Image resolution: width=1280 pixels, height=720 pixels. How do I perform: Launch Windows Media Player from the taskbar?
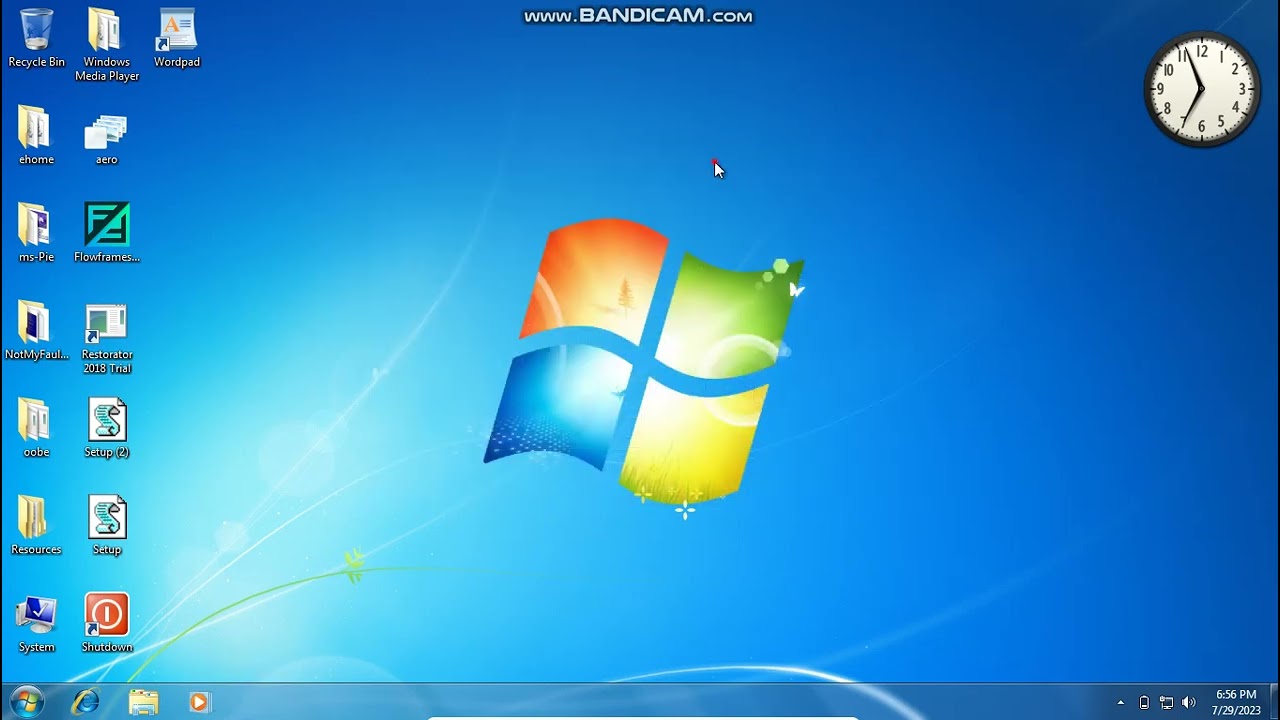click(x=199, y=702)
